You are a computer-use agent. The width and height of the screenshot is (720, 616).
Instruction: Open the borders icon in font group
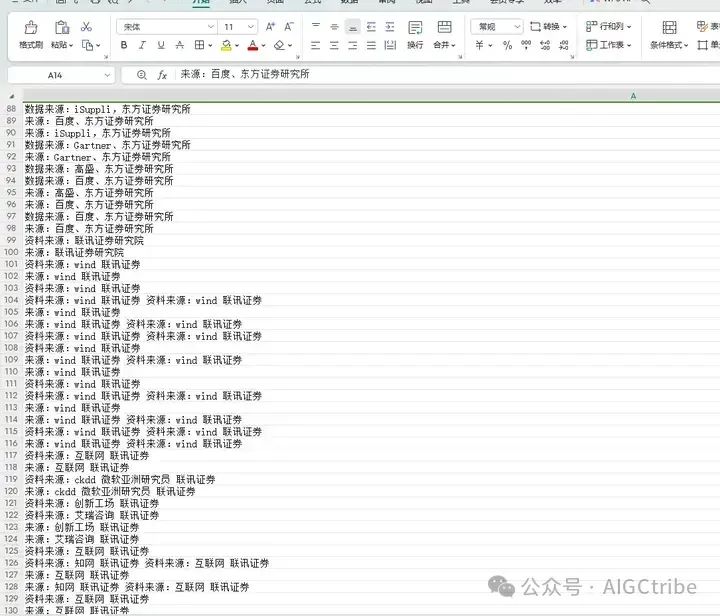click(199, 45)
